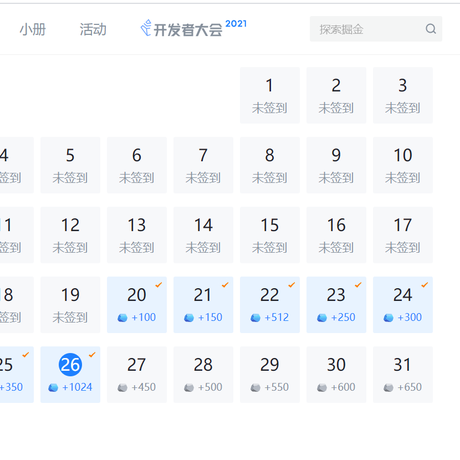This screenshot has width=460, height=460.
Task: Click the number 20 on its day cell
Action: 137,295
